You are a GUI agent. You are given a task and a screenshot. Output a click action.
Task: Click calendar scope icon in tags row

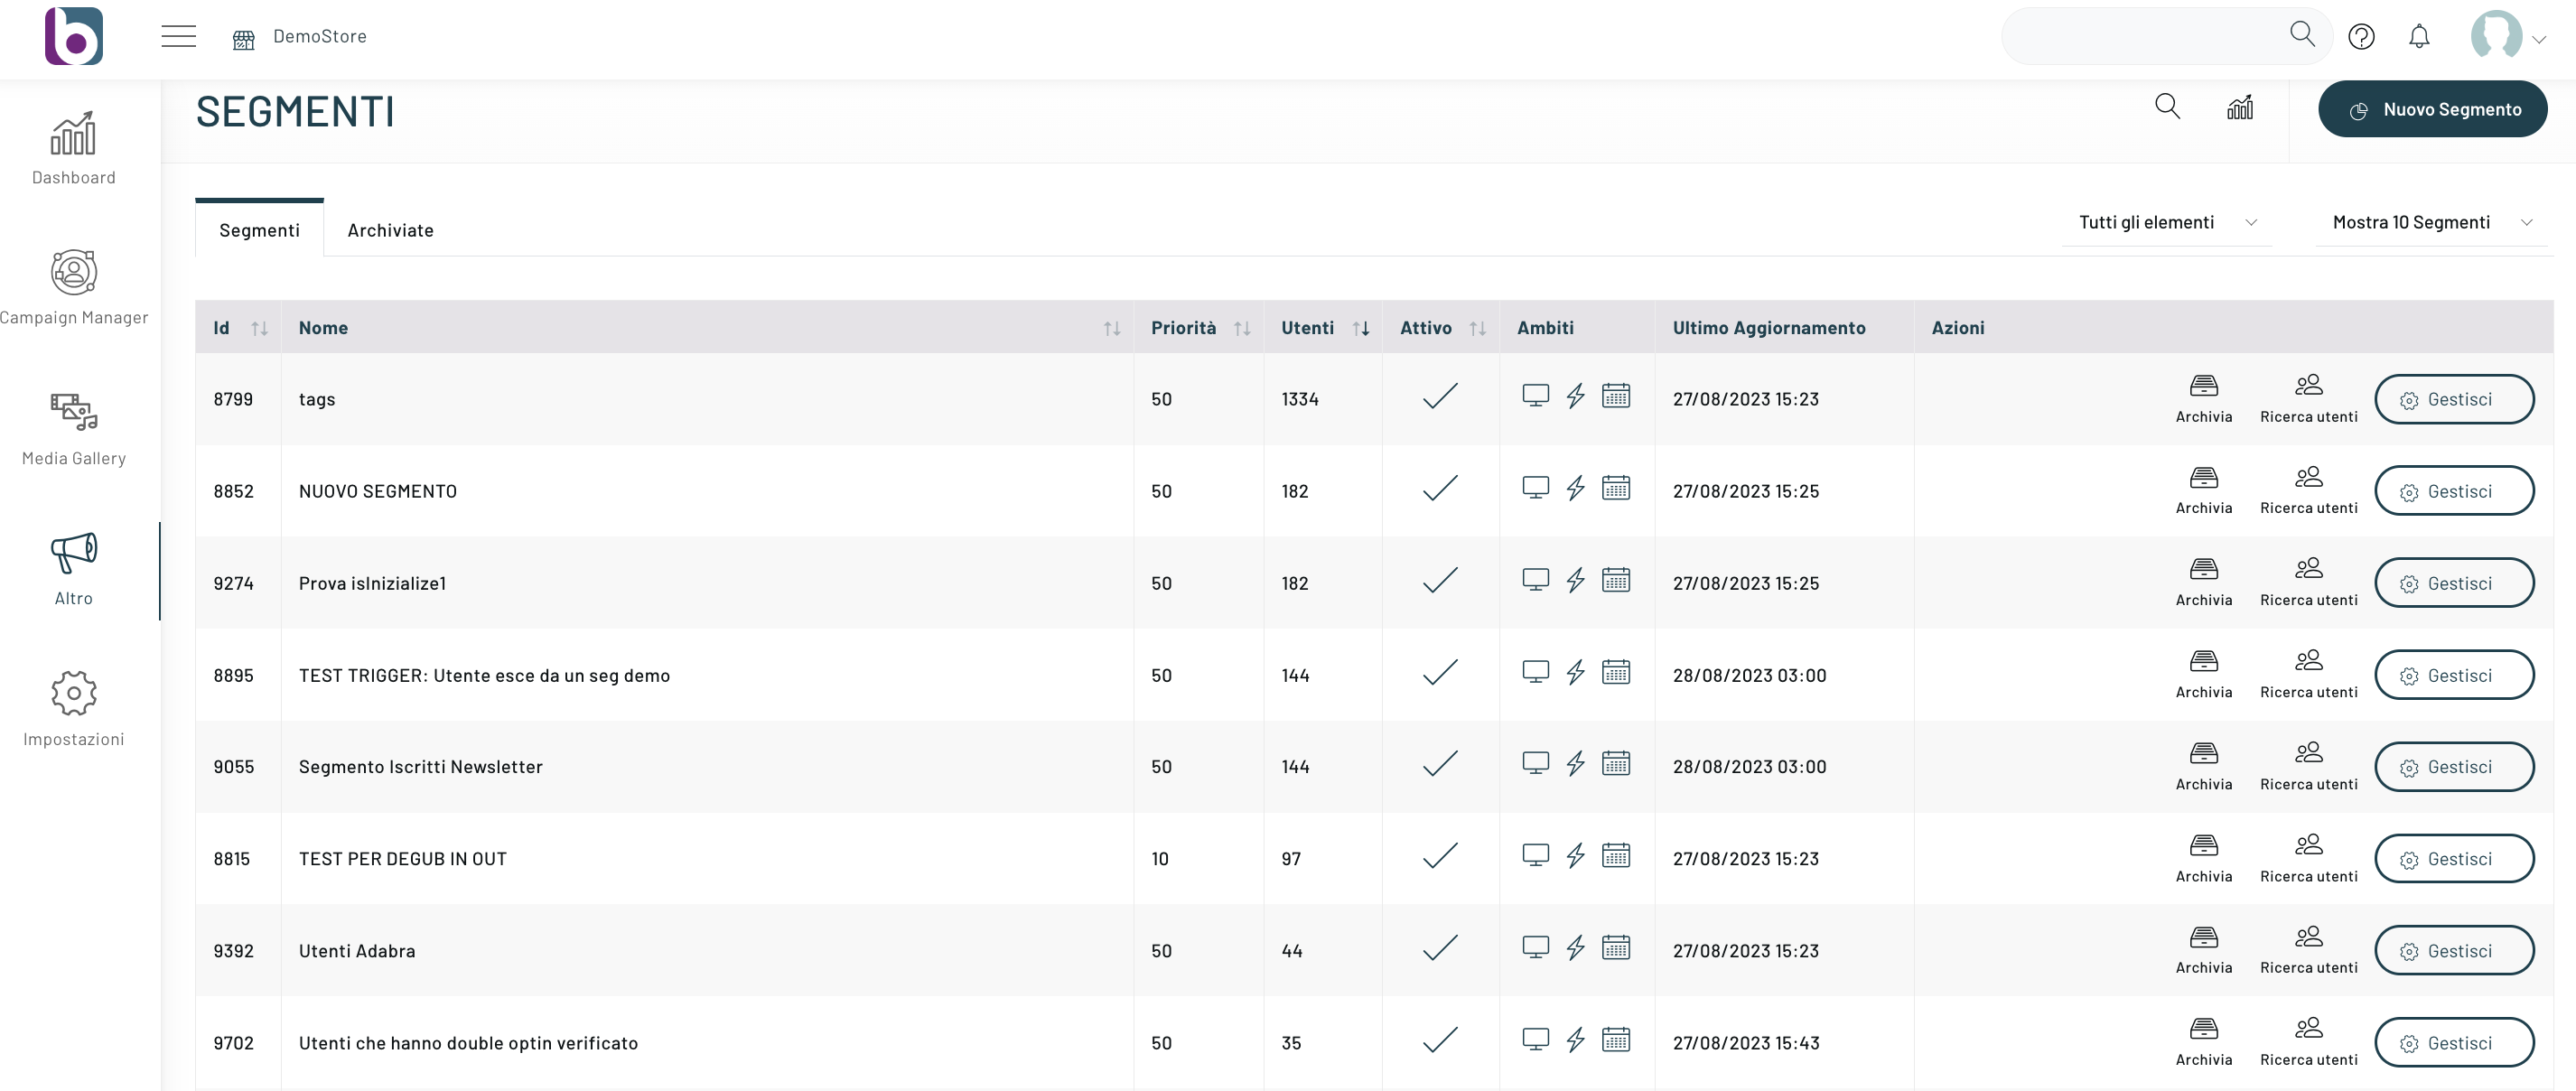(x=1615, y=396)
